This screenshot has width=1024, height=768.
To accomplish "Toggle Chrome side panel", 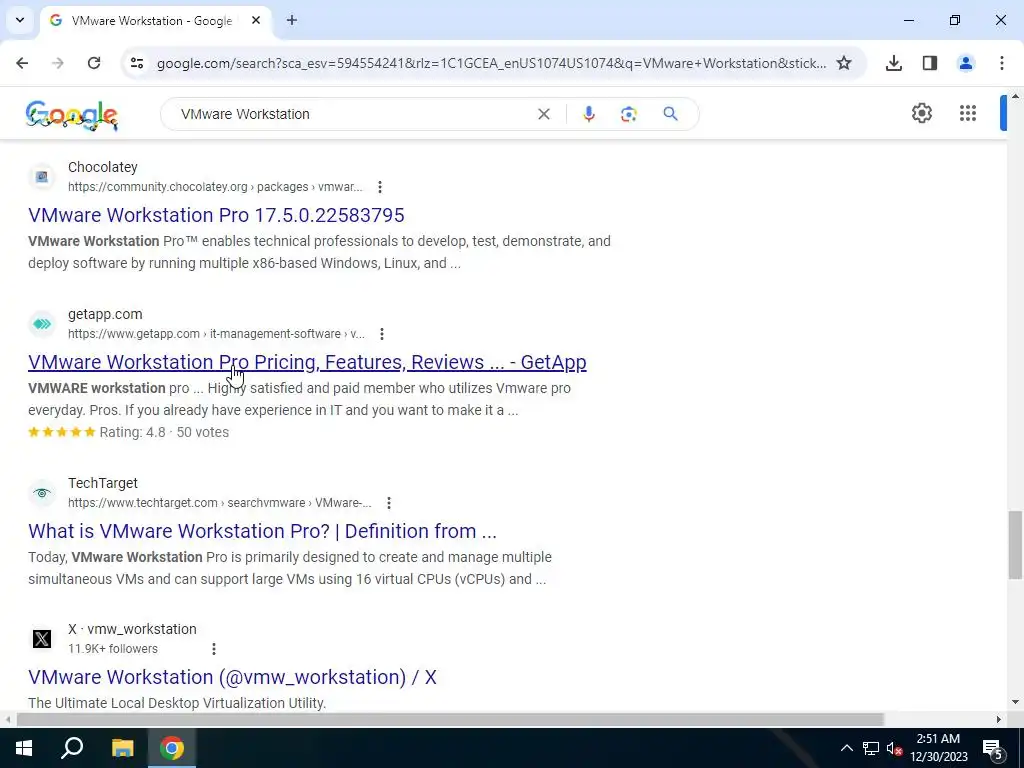I will [x=930, y=63].
